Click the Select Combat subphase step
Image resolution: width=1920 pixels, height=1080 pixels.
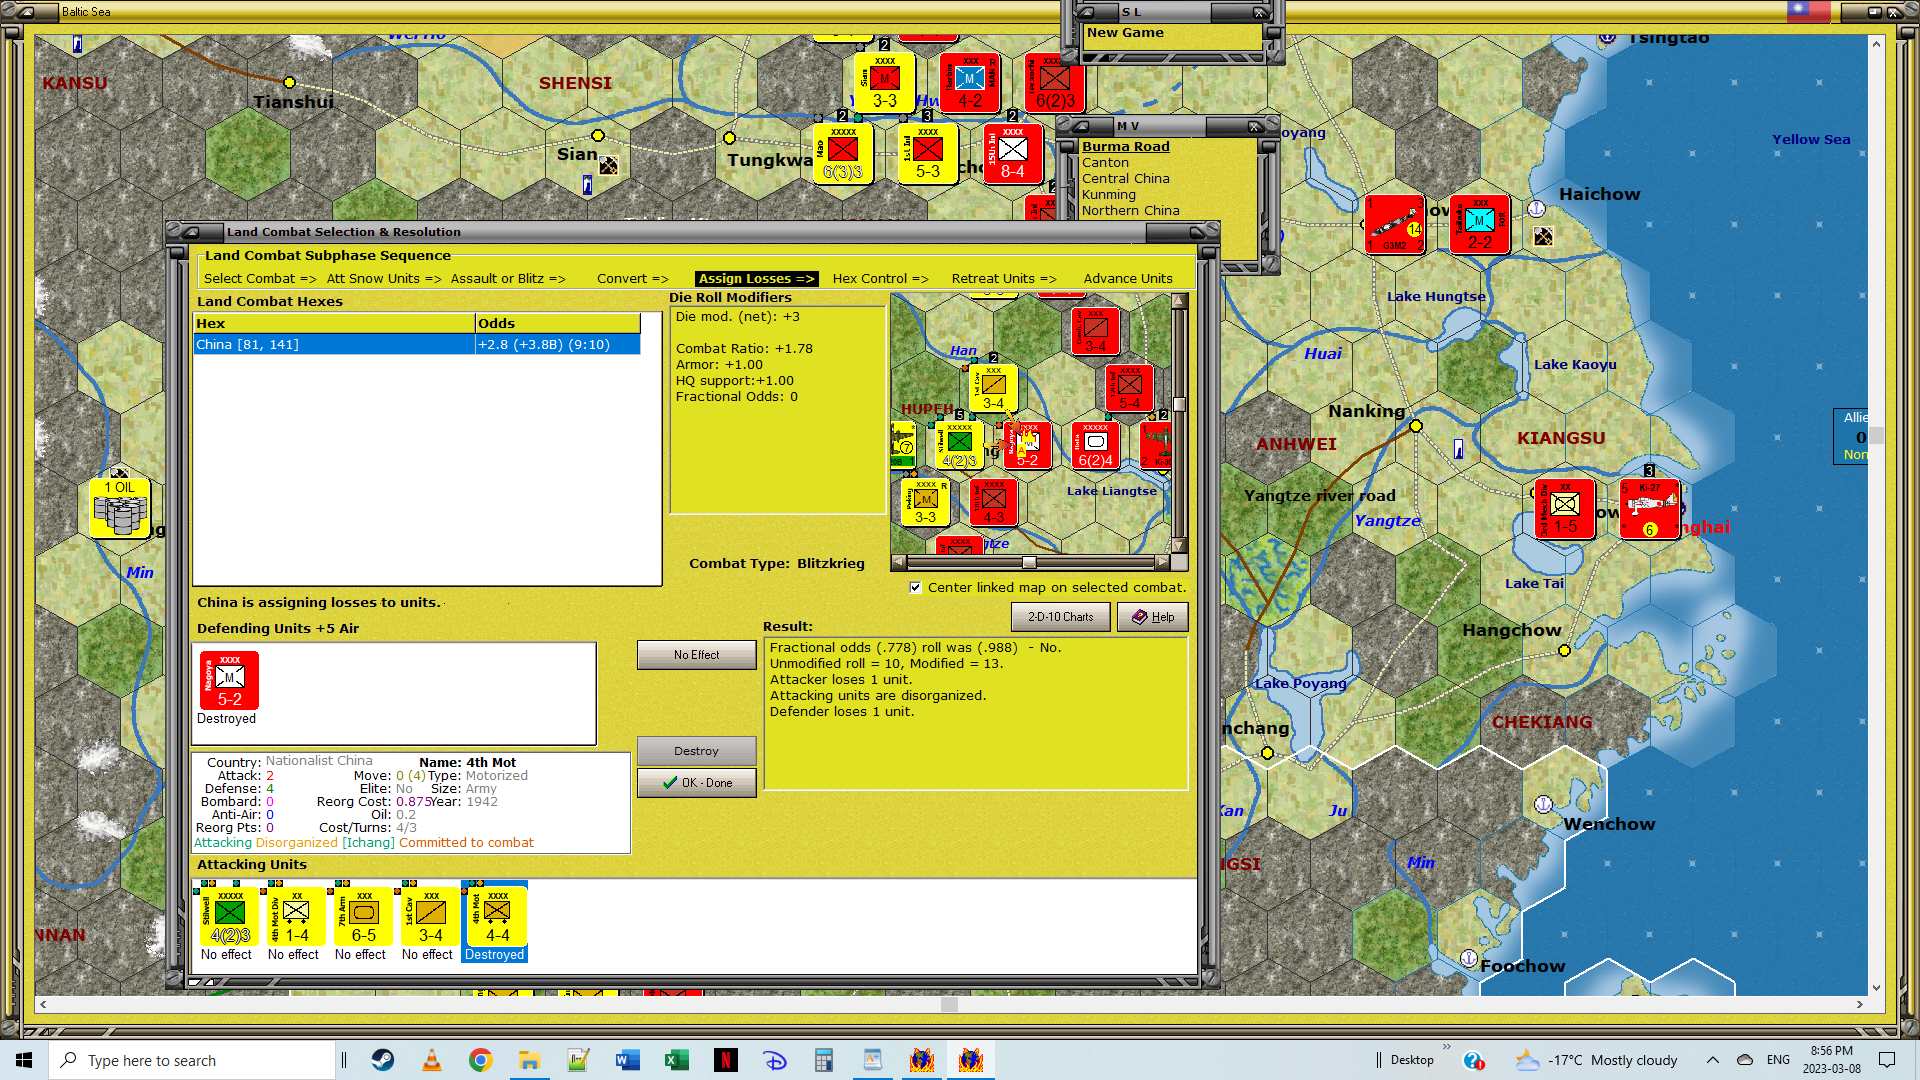[x=260, y=279]
